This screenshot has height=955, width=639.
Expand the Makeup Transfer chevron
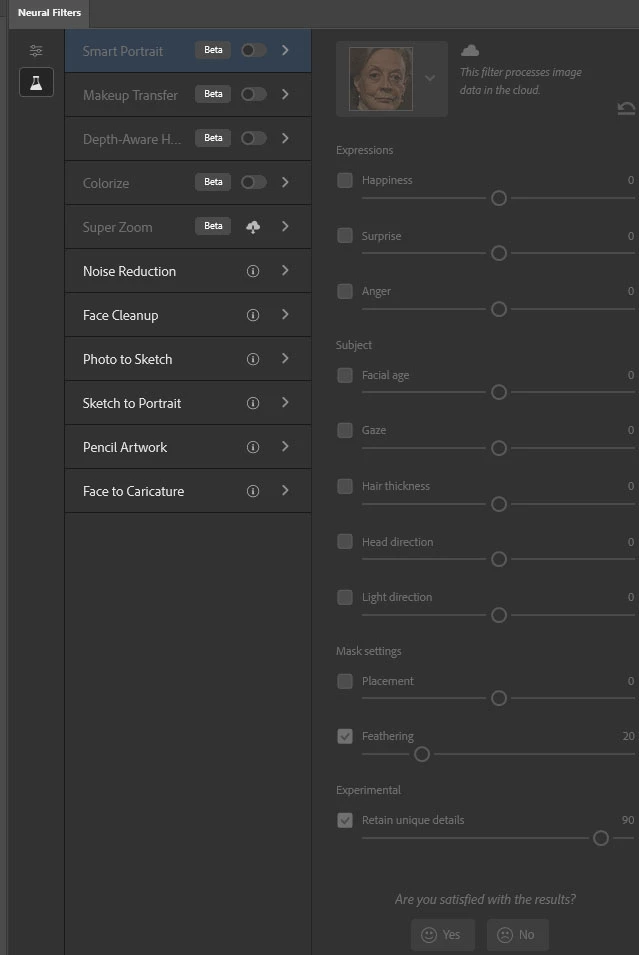click(285, 95)
